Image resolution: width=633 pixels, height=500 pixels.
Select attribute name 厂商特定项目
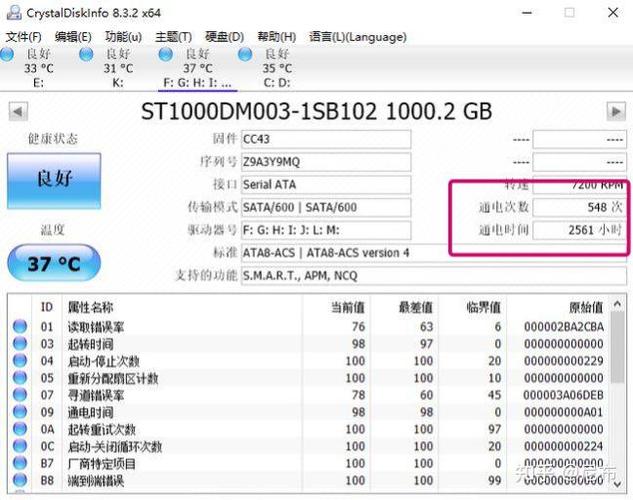click(101, 463)
